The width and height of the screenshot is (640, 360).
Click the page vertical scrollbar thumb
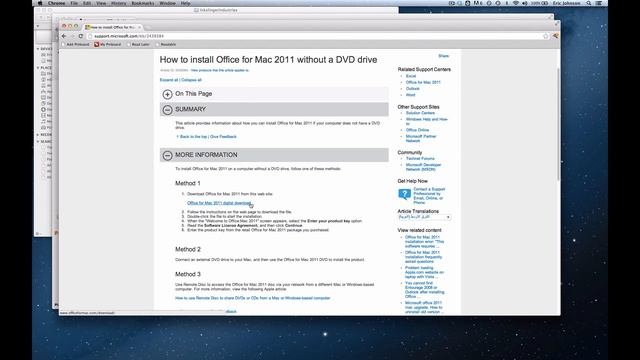point(558,124)
